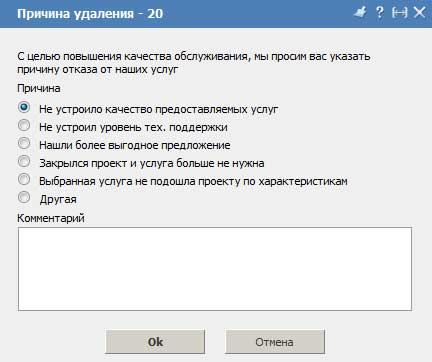Choose the radio 'Нашли более выгодное предложение'
Image resolution: width=432 pixels, height=362 pixels.
pyautogui.click(x=24, y=143)
